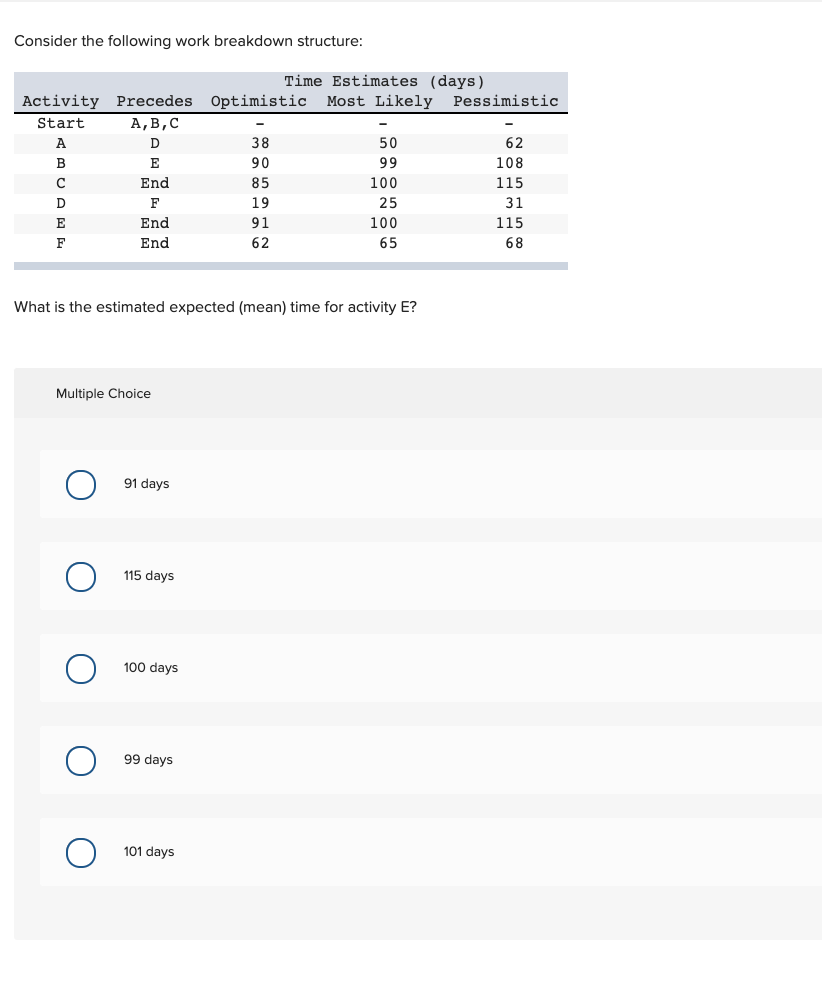Click the A,B,C precedes cell
Viewport: 822px width, 996px height.
pyautogui.click(x=154, y=124)
